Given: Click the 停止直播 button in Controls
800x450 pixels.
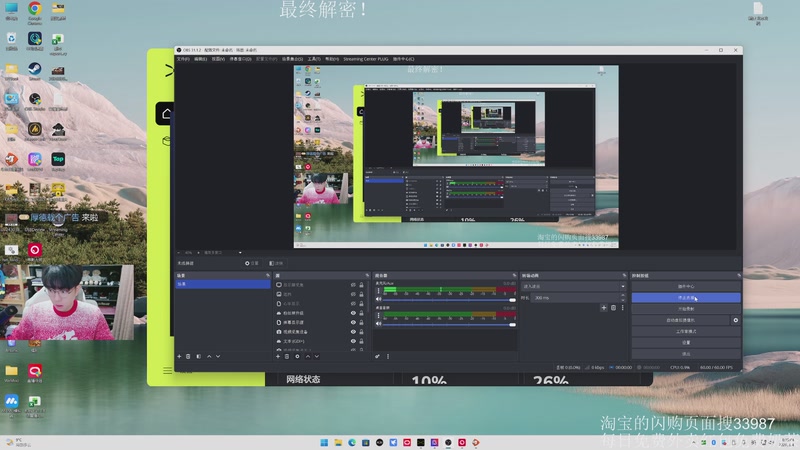Looking at the screenshot, I should coord(686,297).
